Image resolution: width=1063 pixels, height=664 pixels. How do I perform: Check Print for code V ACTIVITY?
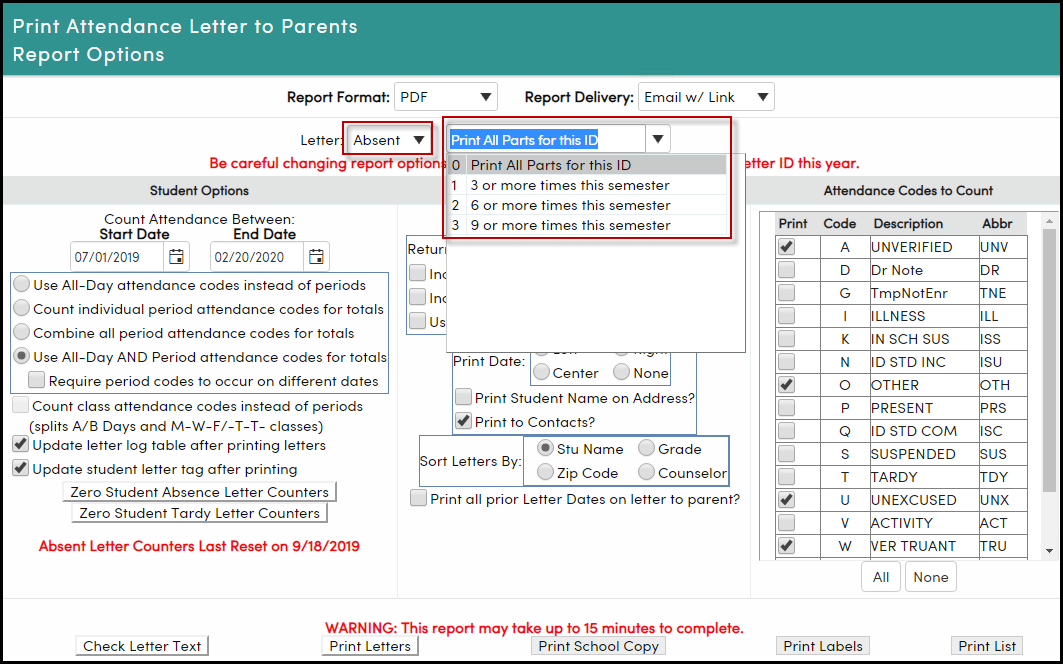pos(786,523)
